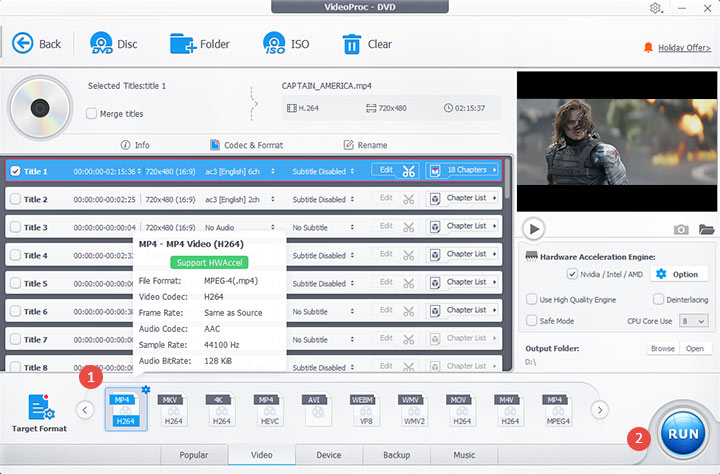Expand the 18 Chapters list

tap(465, 171)
